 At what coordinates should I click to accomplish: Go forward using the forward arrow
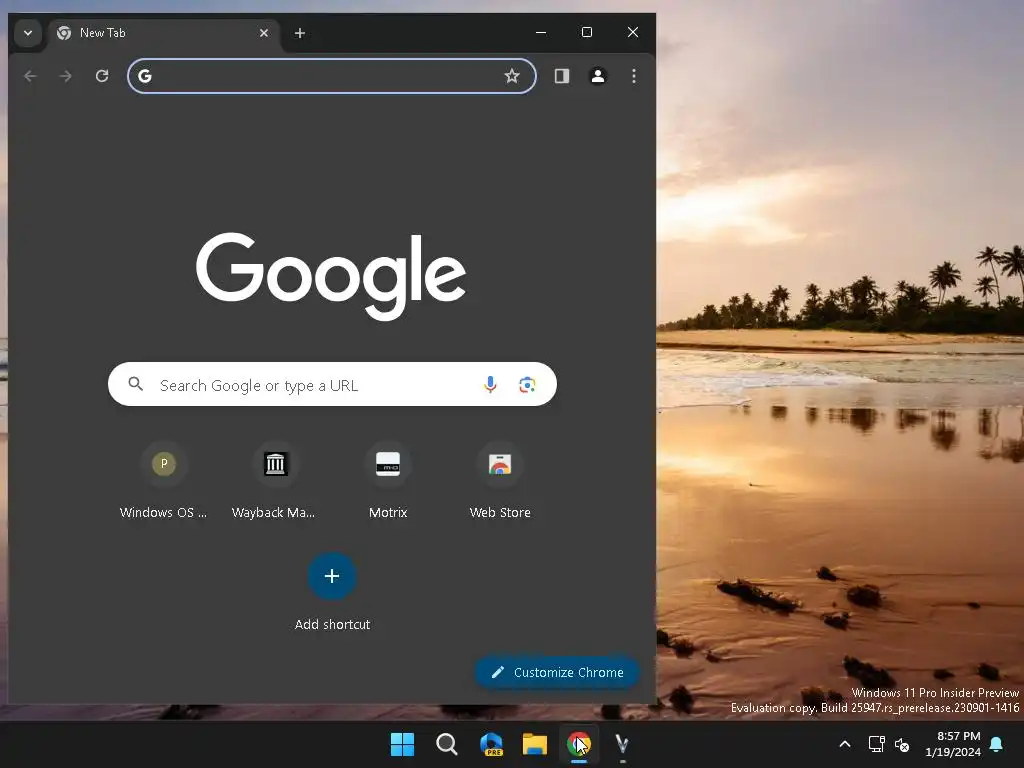click(x=65, y=76)
